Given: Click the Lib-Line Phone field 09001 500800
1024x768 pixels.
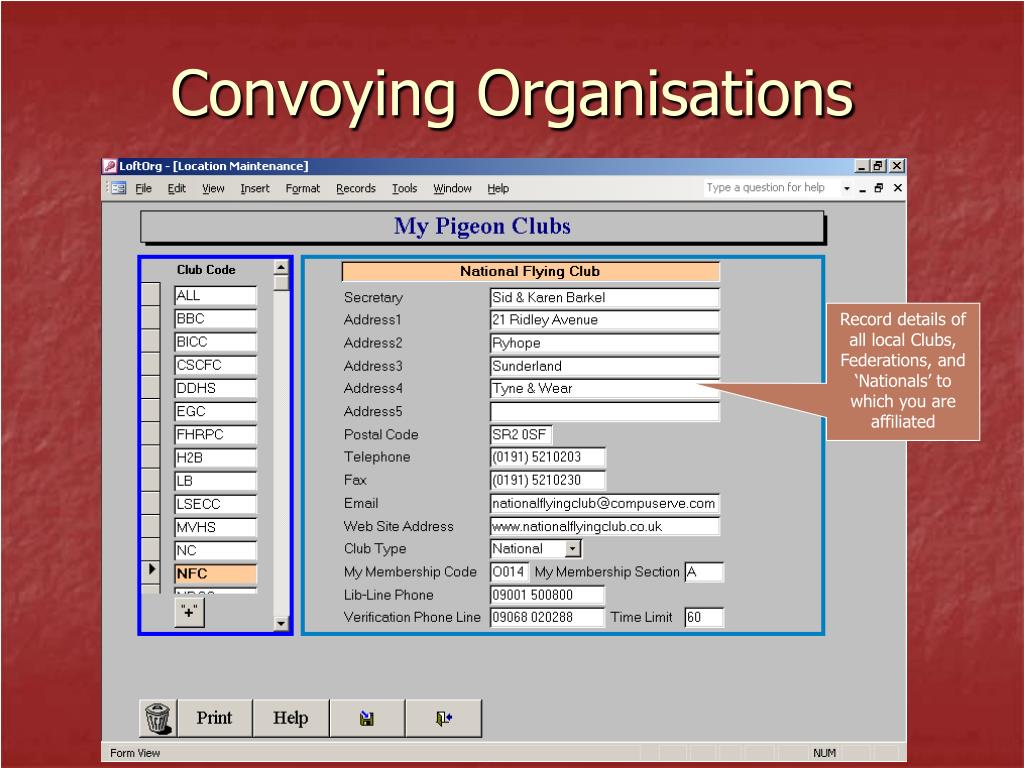Looking at the screenshot, I should click(547, 595).
